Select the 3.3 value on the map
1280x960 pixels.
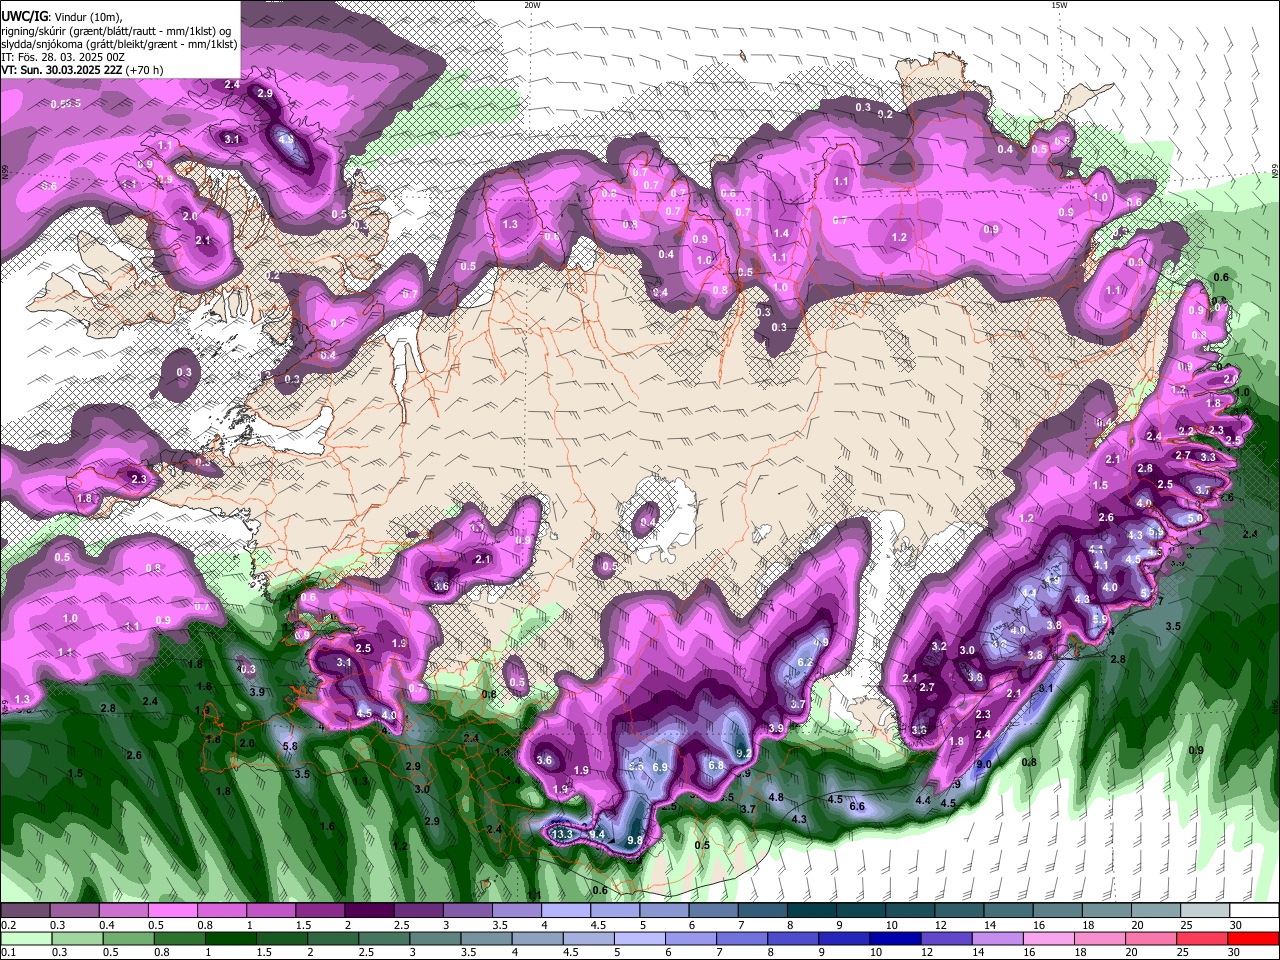point(1207,457)
